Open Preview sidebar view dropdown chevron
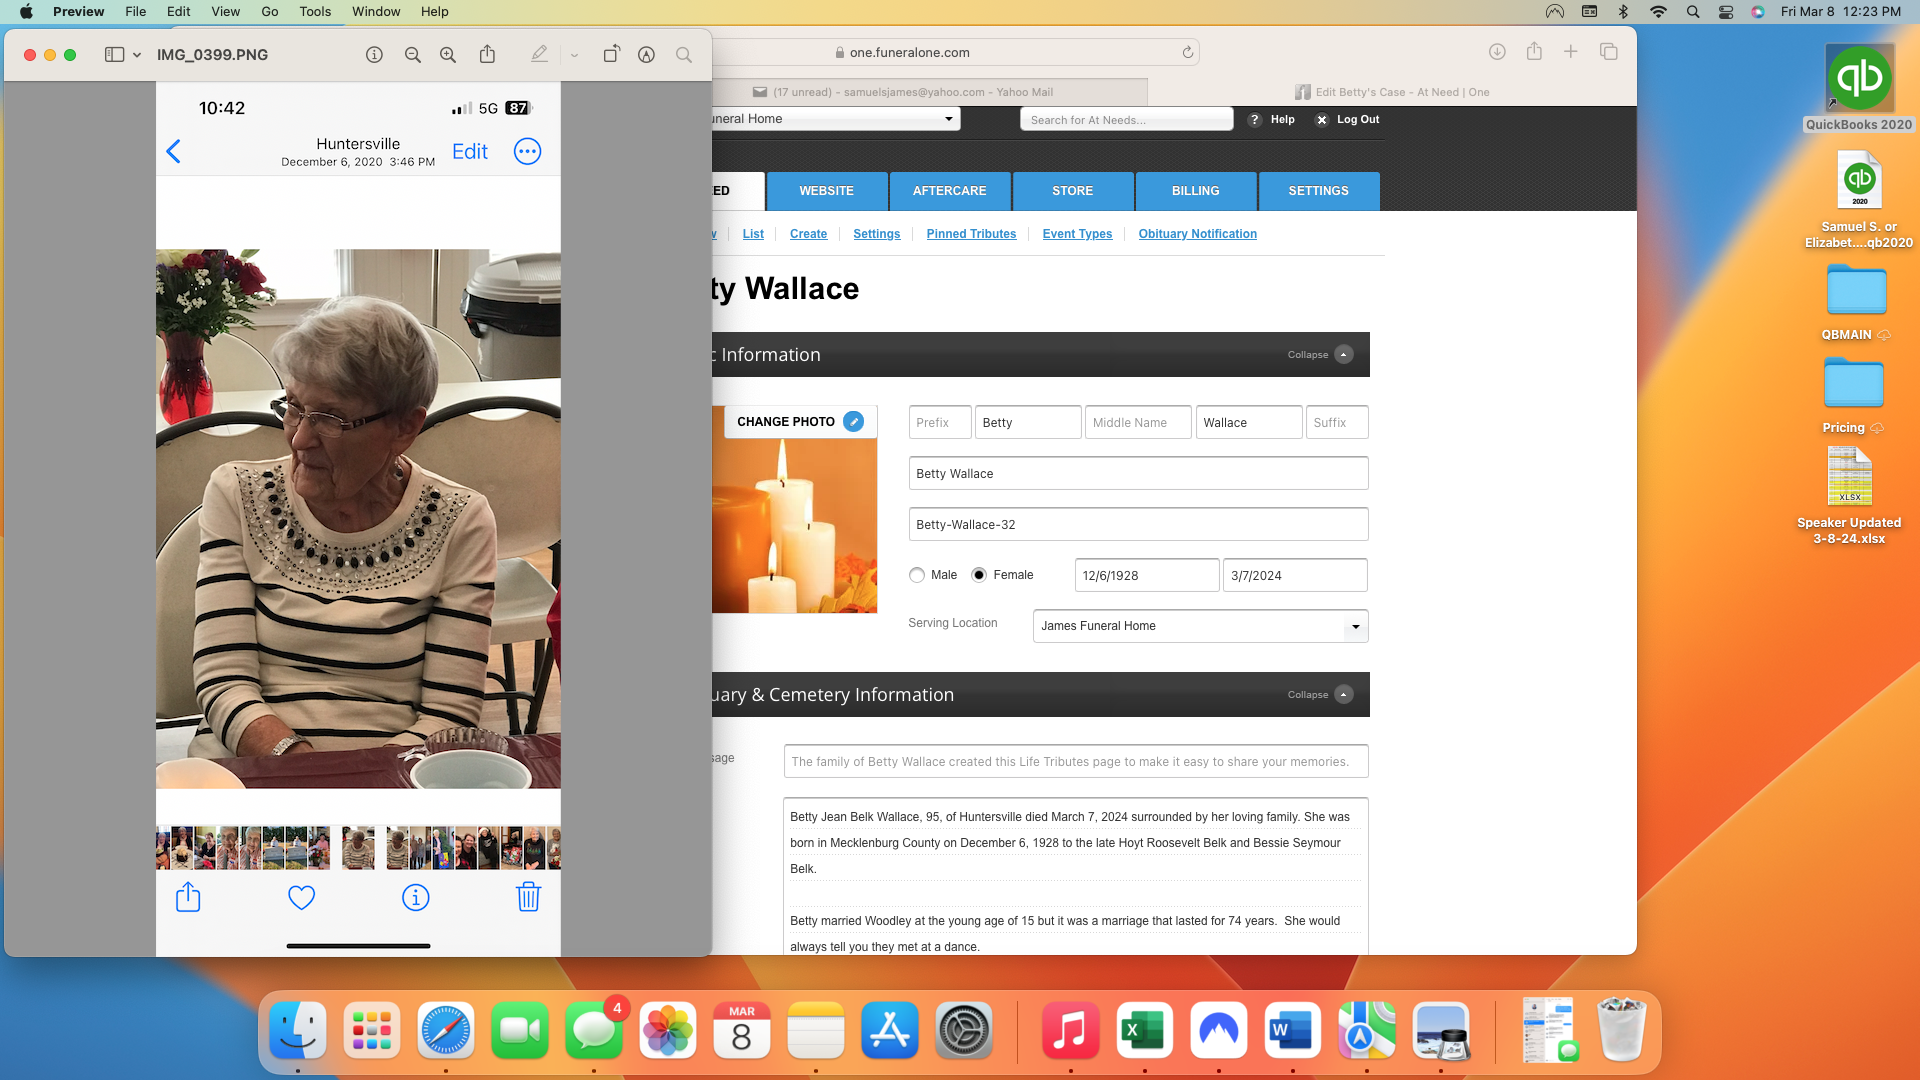1920x1080 pixels. [x=137, y=55]
